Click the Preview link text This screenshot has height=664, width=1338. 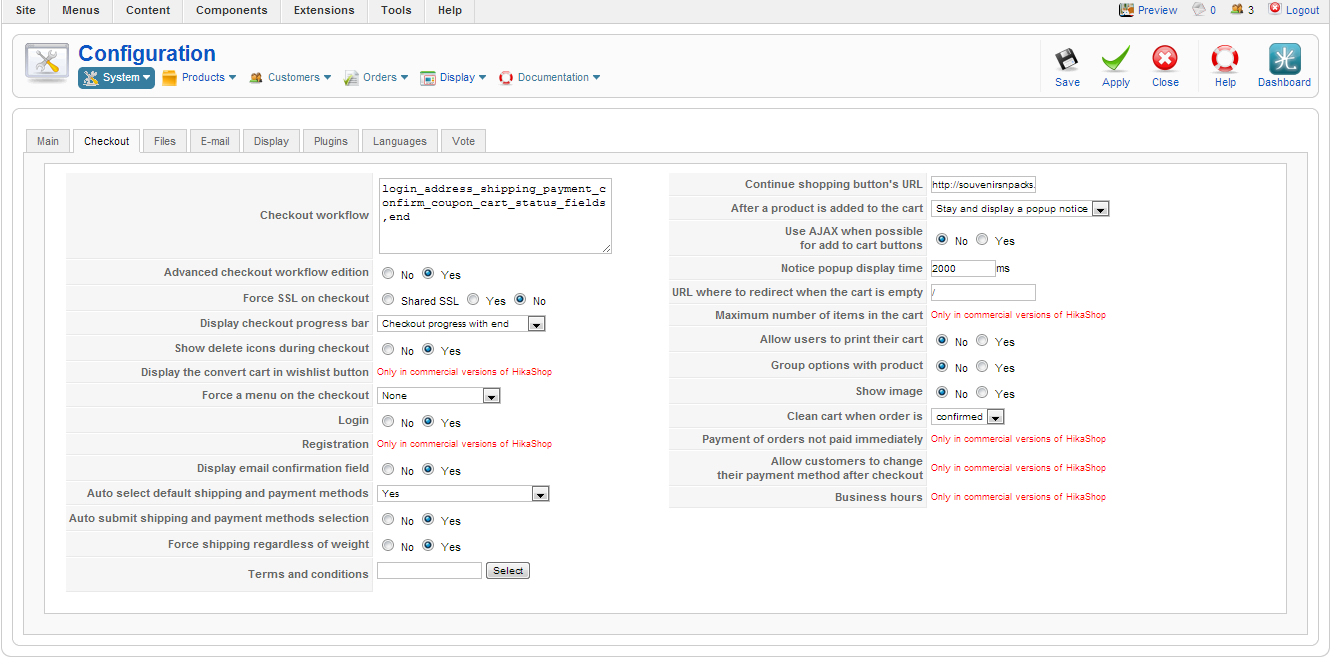(1158, 10)
